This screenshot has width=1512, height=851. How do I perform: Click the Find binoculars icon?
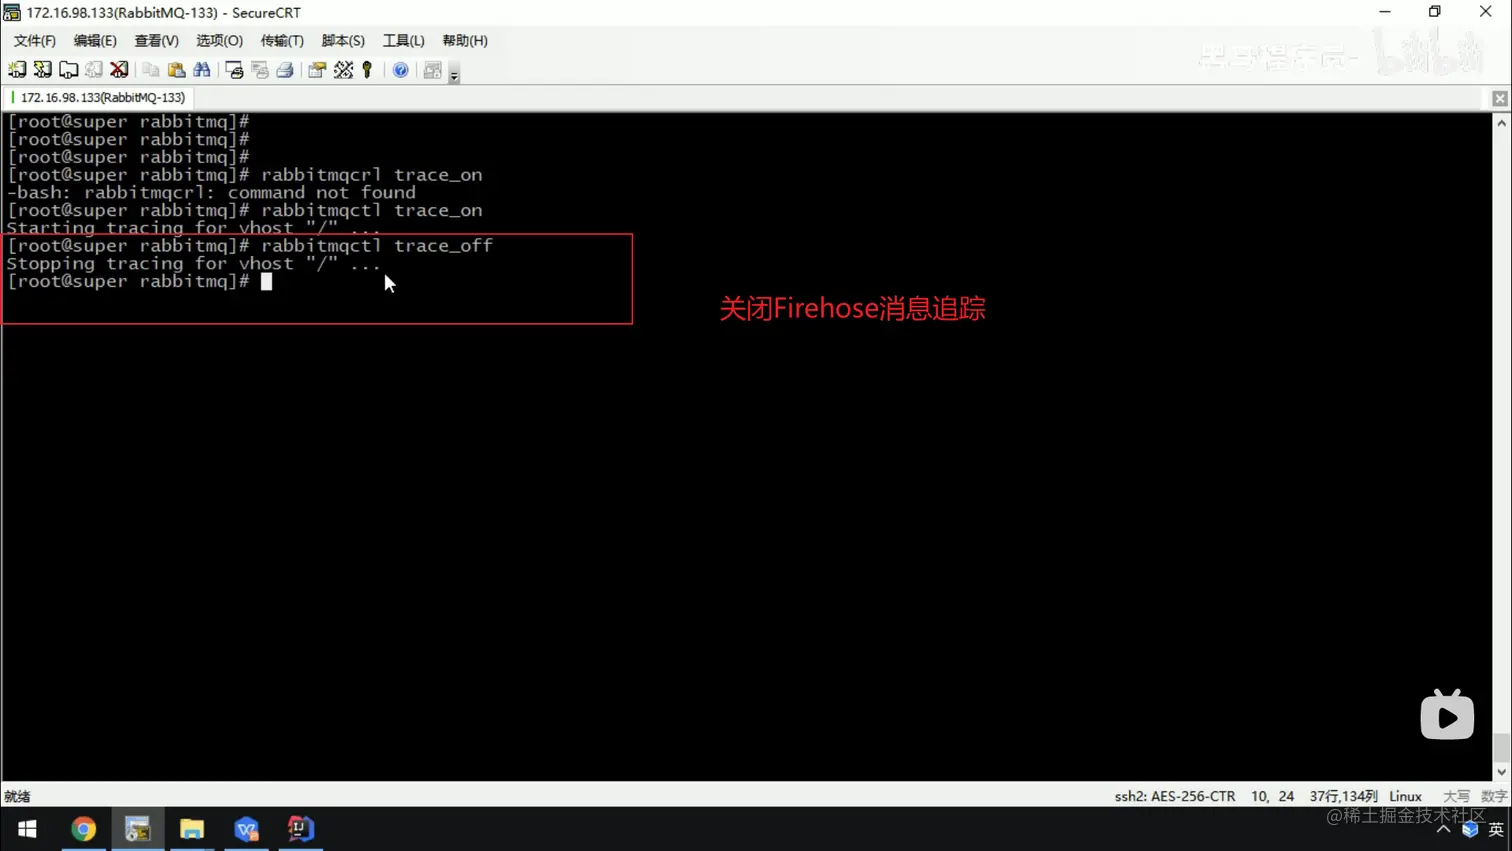[202, 70]
